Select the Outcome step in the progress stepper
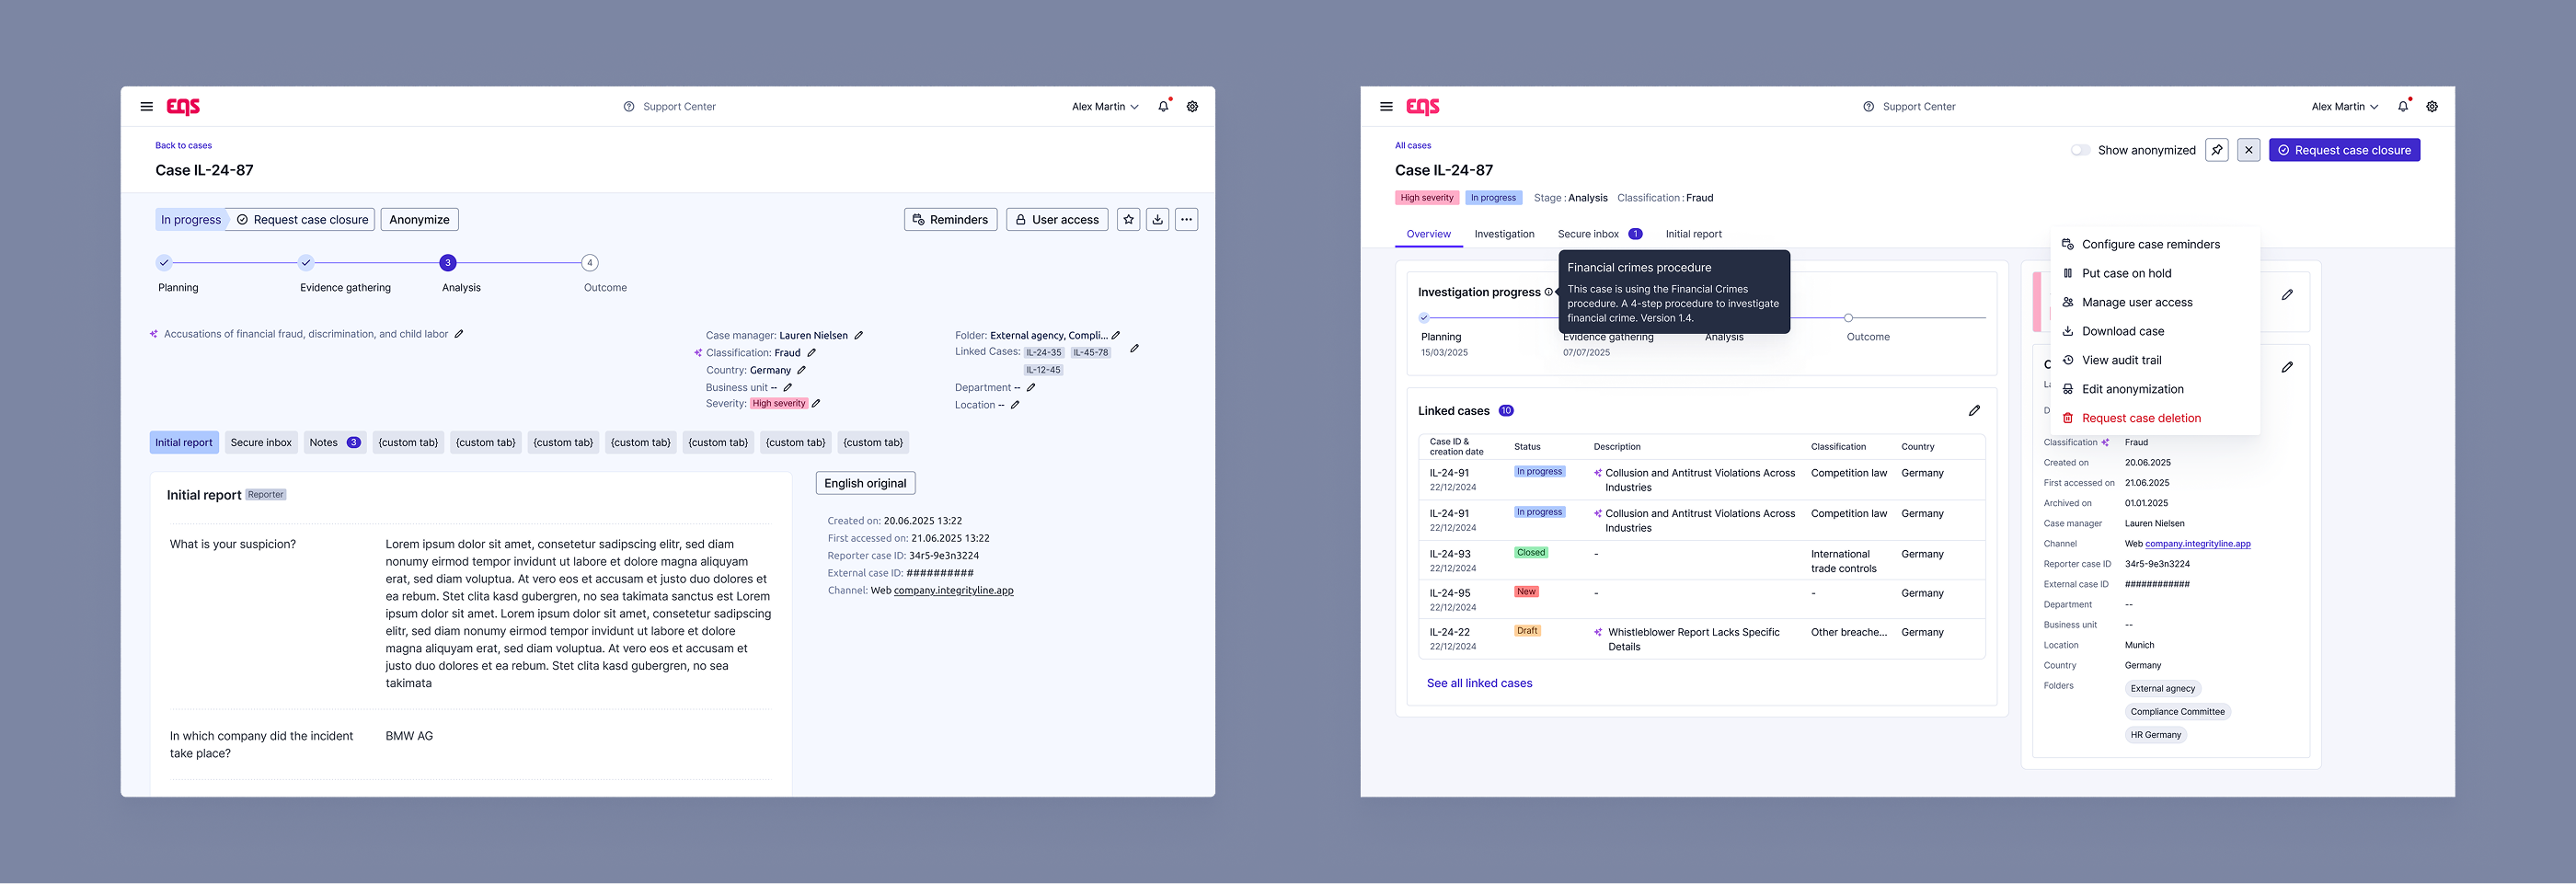Viewport: 2576px width, 884px height. point(589,264)
